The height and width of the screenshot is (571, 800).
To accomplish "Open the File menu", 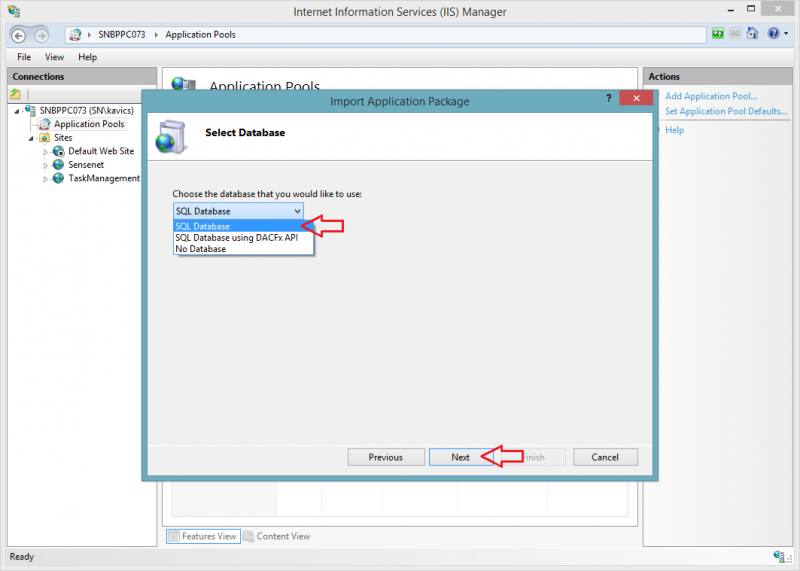I will 24,57.
